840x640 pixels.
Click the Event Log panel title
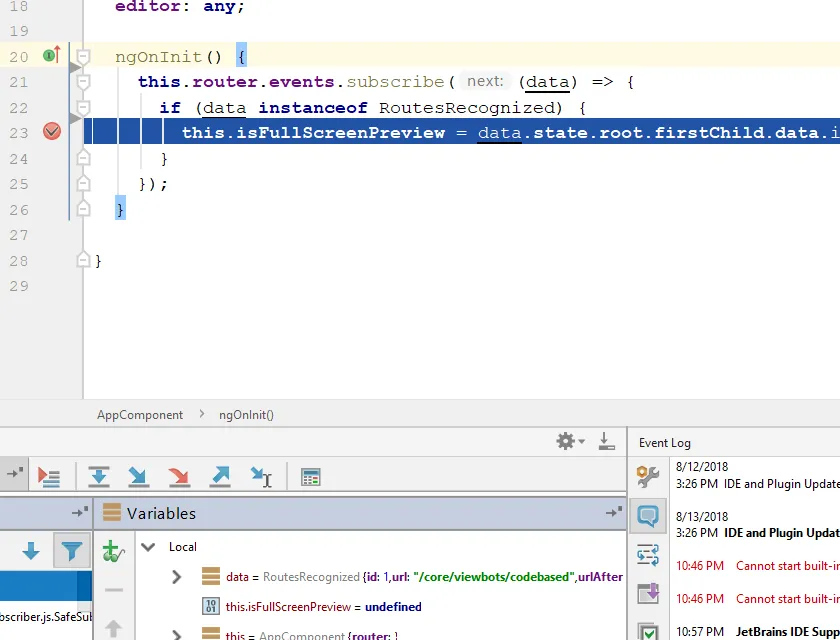pyautogui.click(x=665, y=443)
